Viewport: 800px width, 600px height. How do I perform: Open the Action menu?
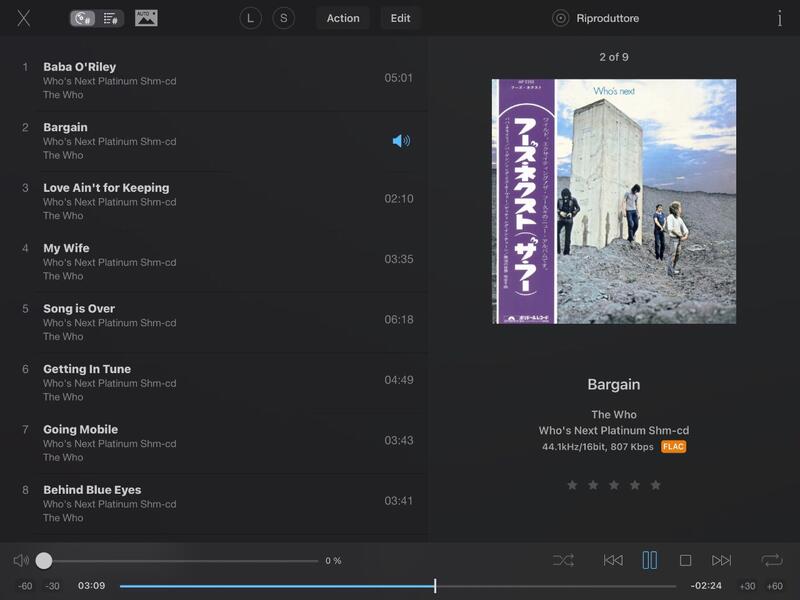pyautogui.click(x=343, y=18)
